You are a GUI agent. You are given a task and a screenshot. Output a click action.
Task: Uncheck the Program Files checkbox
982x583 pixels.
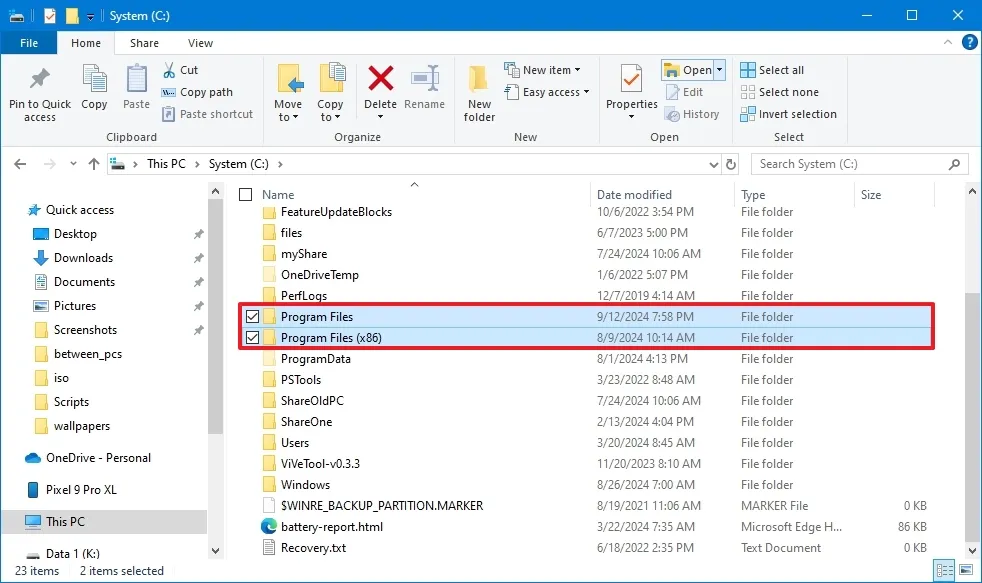[253, 316]
